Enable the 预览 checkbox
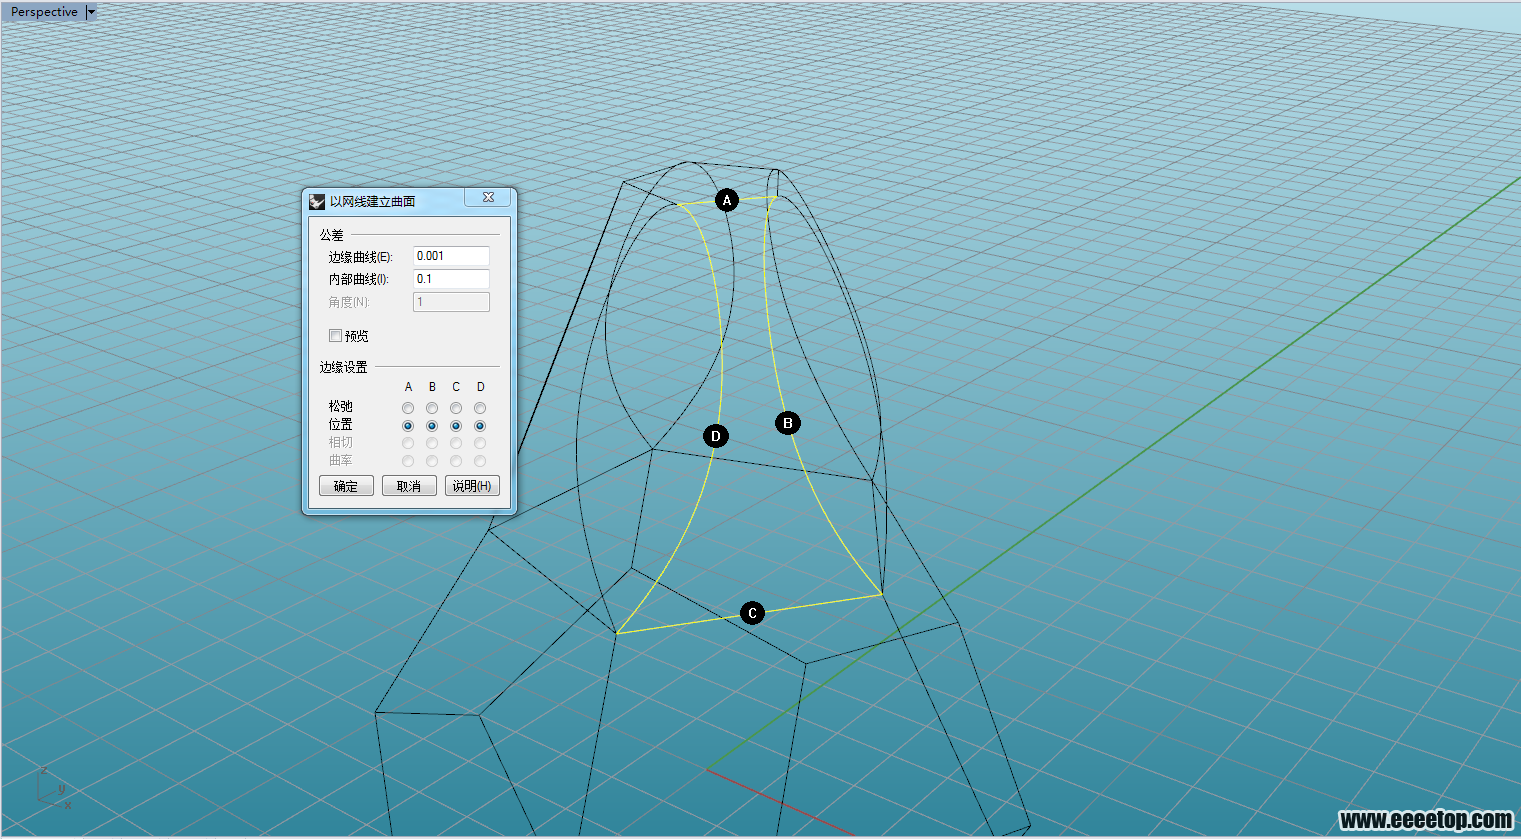This screenshot has width=1521, height=839. (x=336, y=336)
